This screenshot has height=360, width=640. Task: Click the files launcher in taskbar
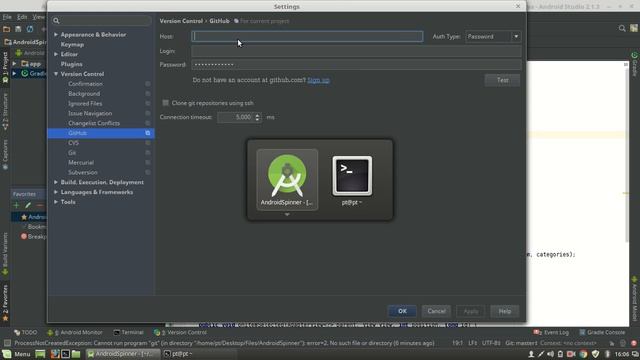(76, 354)
